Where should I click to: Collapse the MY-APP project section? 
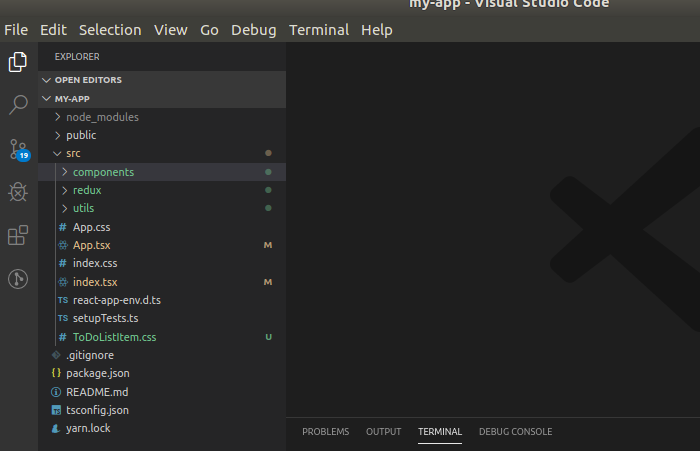pos(46,99)
